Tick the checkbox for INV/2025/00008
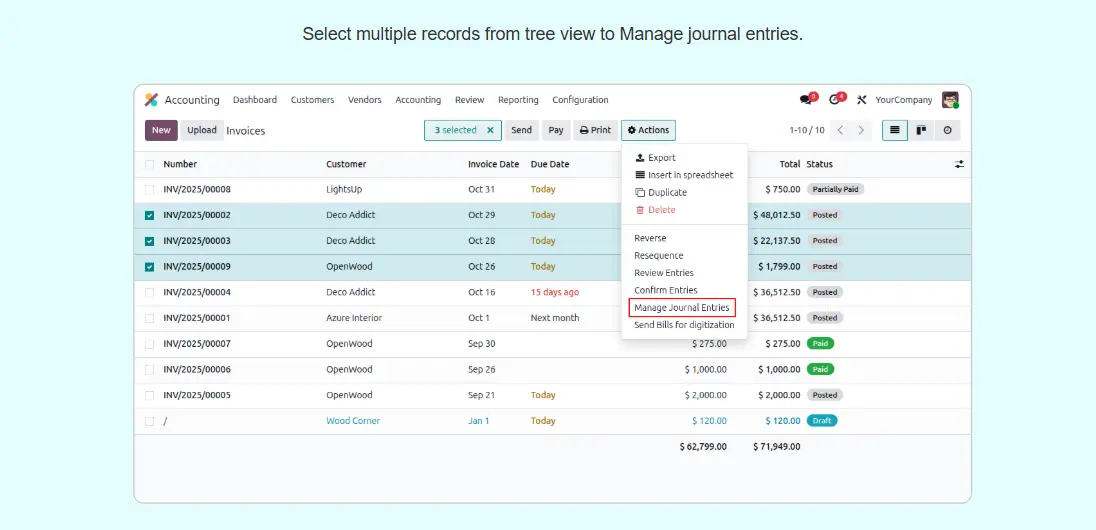Viewport: 1096px width, 530px height. point(150,189)
